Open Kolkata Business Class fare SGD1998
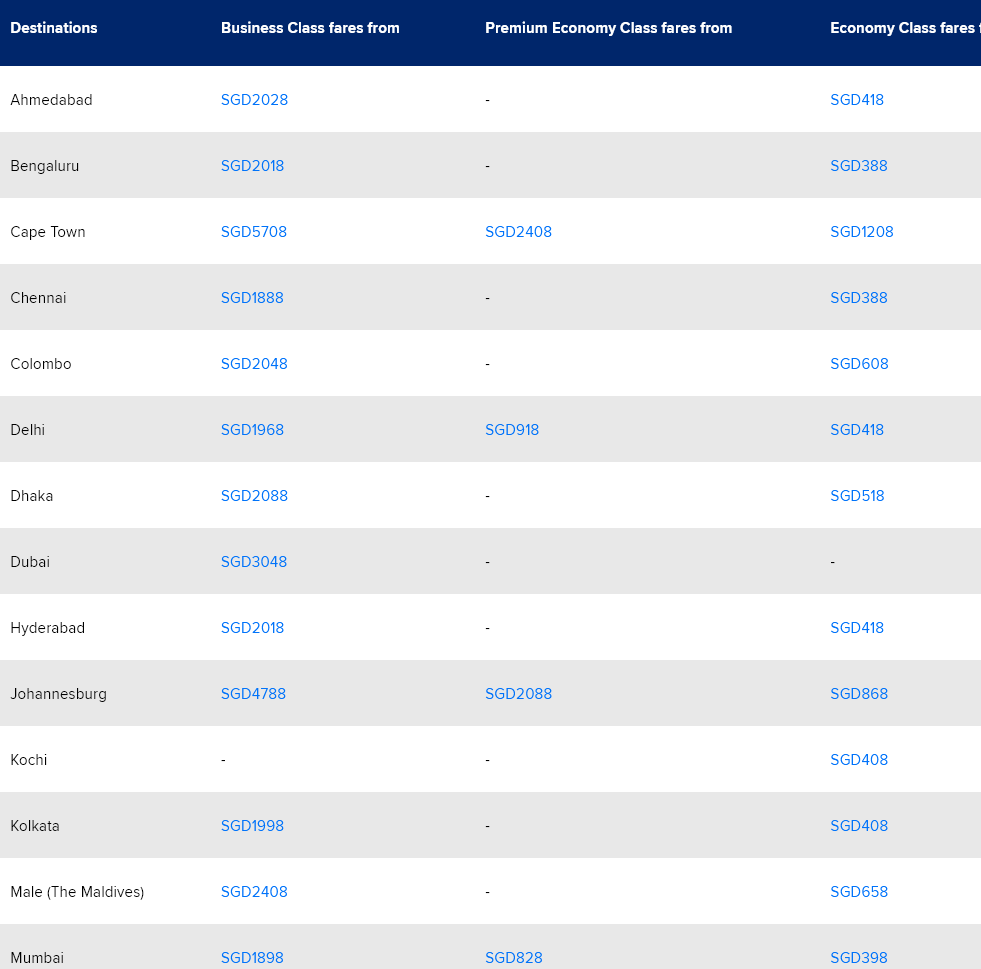 point(252,826)
